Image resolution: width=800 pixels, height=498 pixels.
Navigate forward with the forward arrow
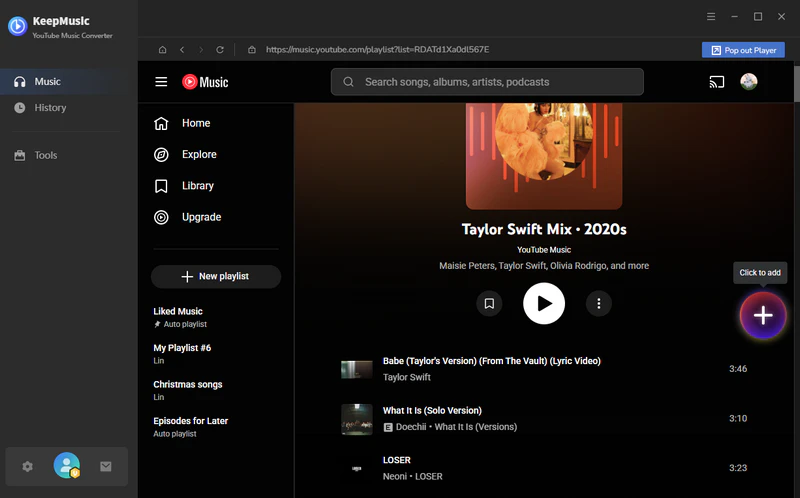tap(201, 49)
